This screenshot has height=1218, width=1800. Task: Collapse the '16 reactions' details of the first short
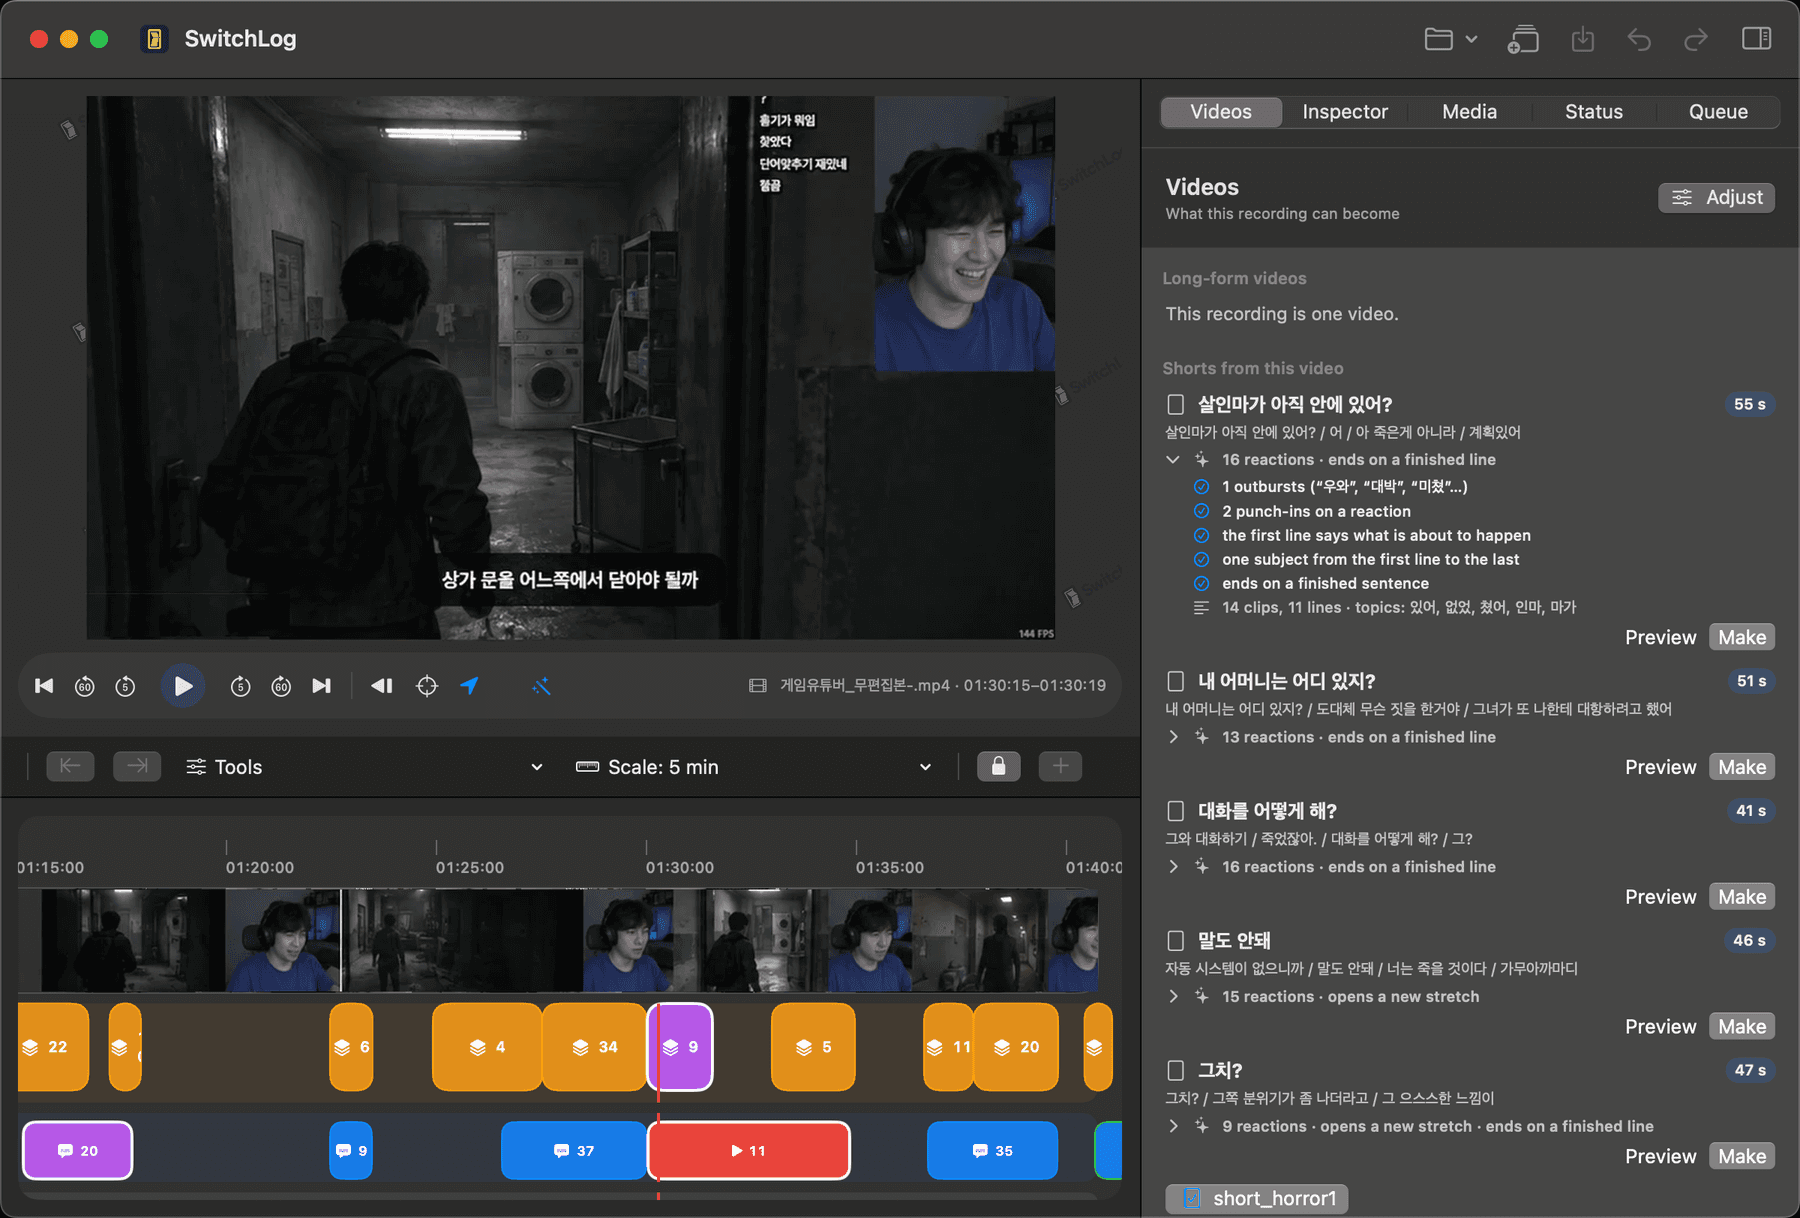[1173, 460]
